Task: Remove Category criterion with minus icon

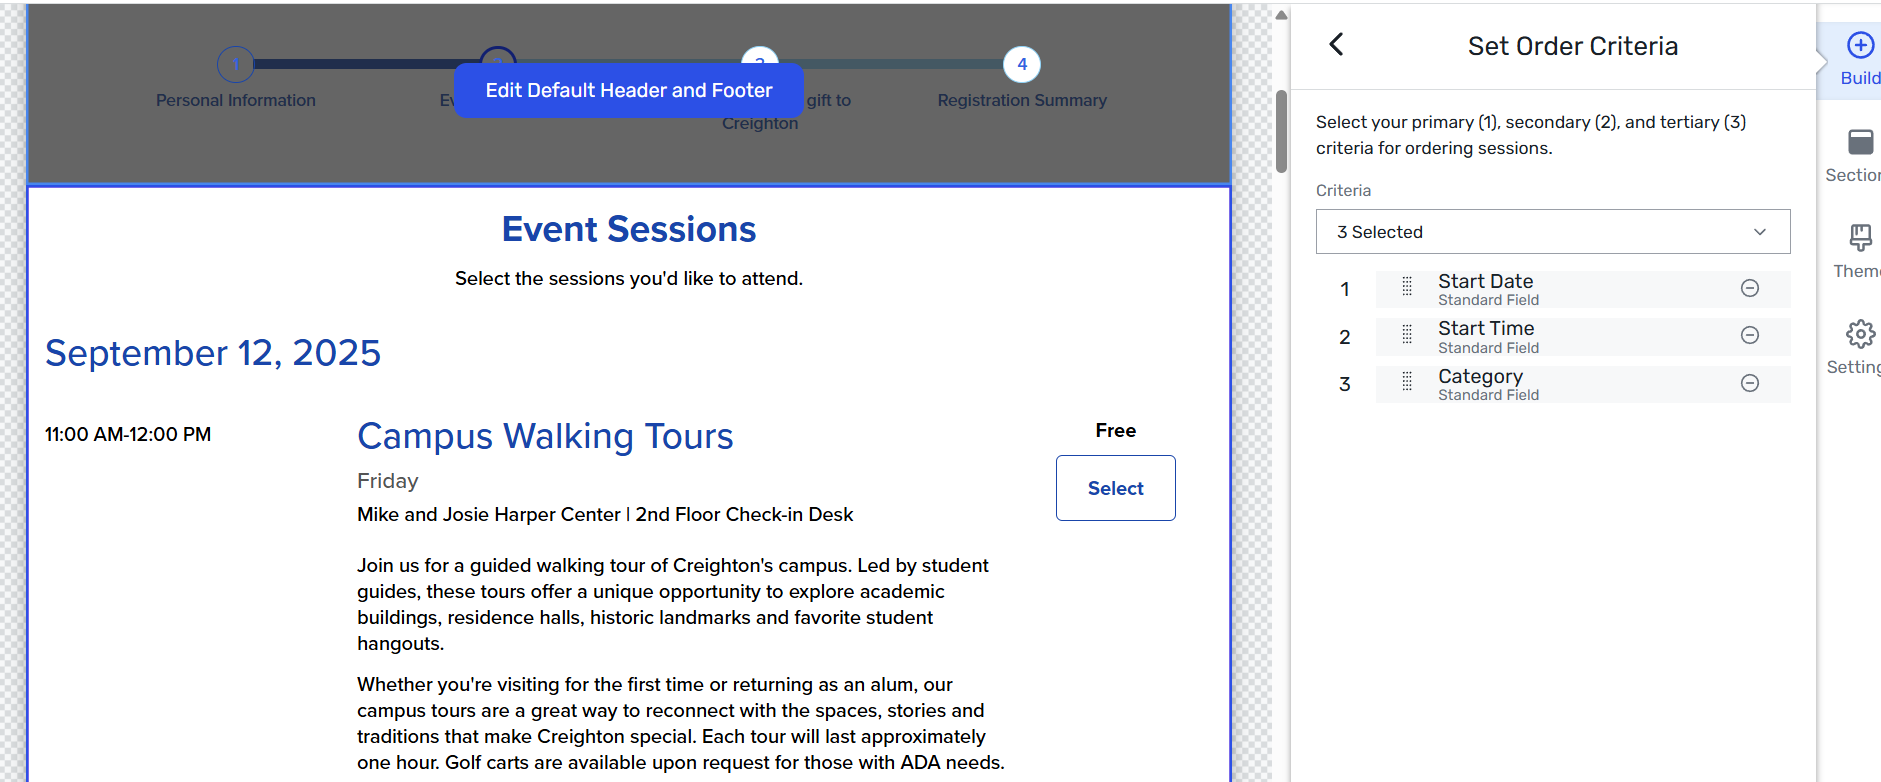Action: tap(1750, 383)
